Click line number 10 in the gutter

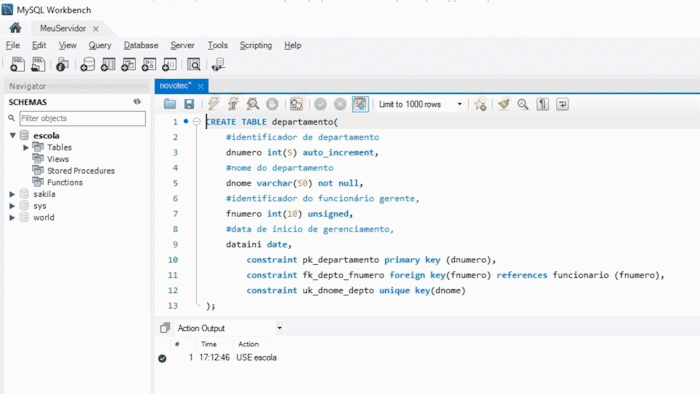173,260
